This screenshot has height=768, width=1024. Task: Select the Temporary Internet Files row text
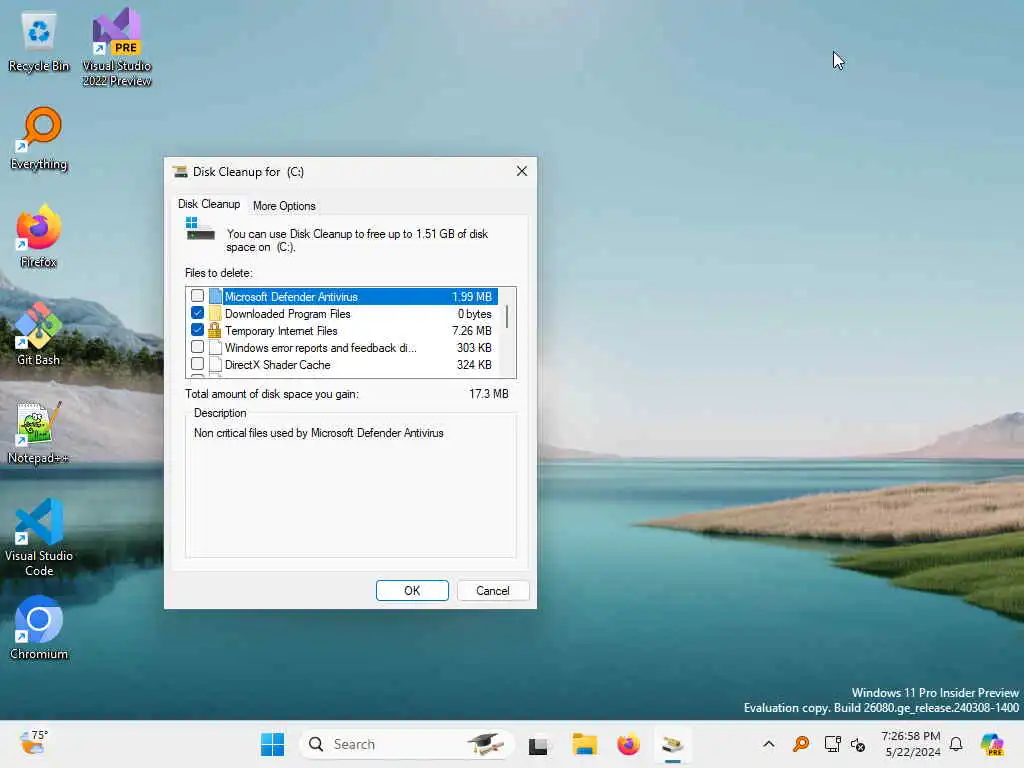pos(281,330)
